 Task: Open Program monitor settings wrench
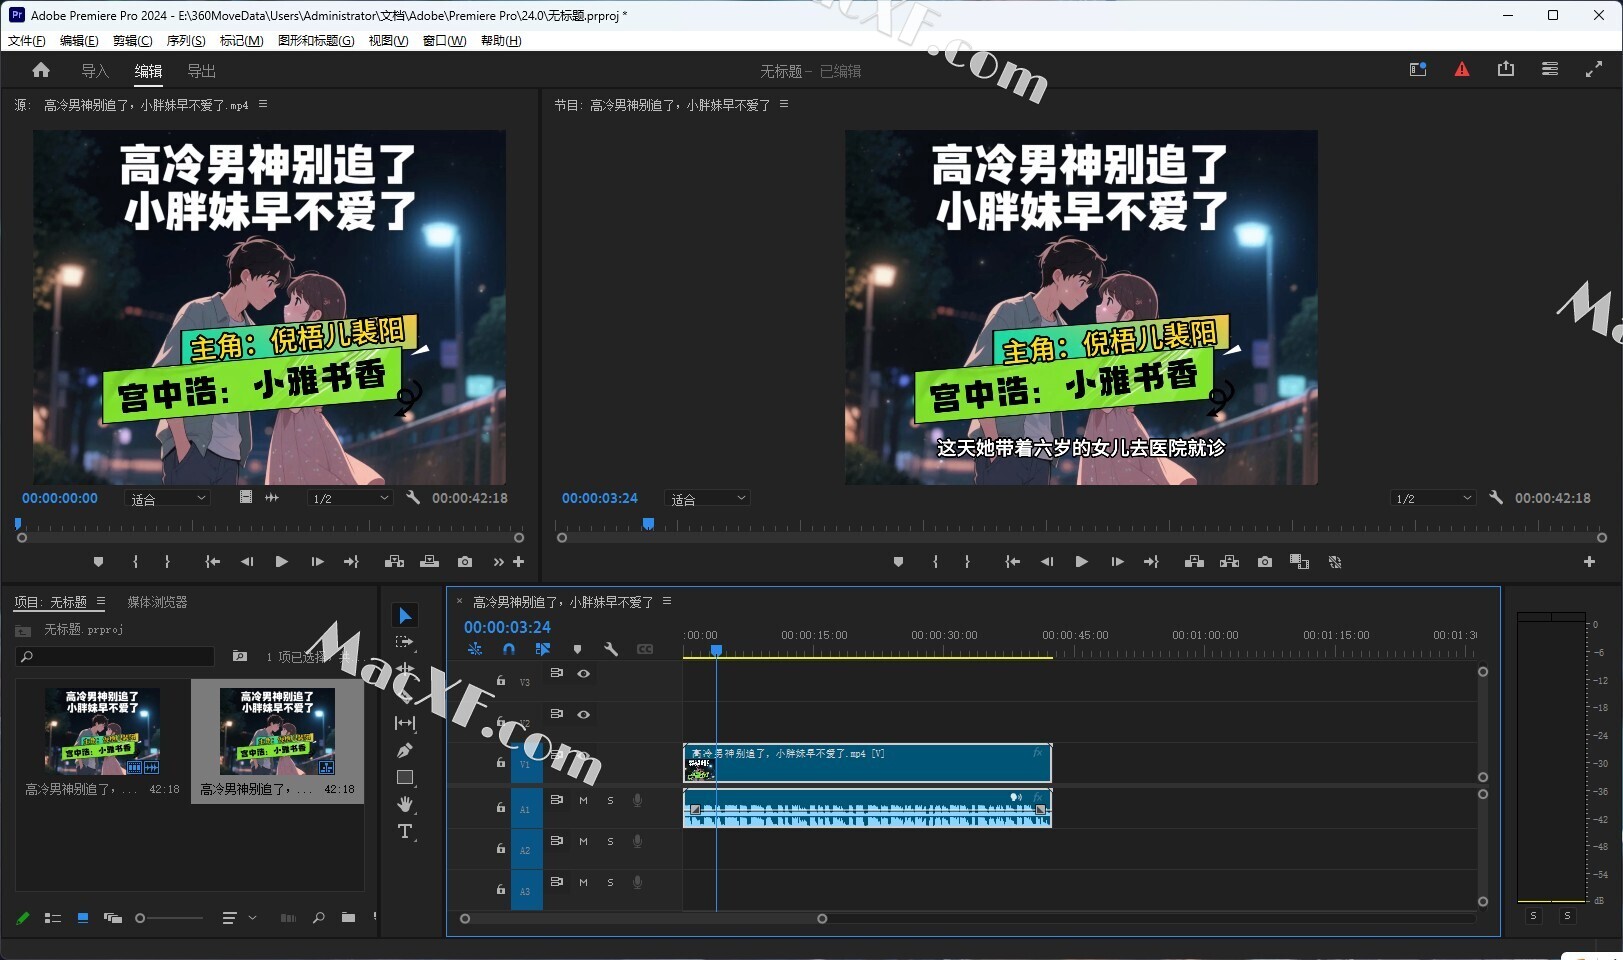(1496, 497)
